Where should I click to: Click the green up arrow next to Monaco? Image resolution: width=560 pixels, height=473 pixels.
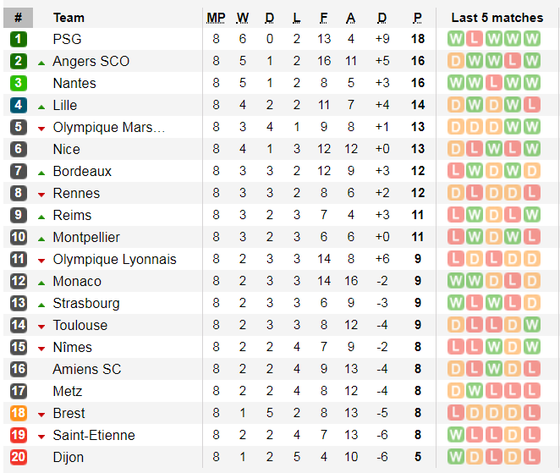(41, 283)
